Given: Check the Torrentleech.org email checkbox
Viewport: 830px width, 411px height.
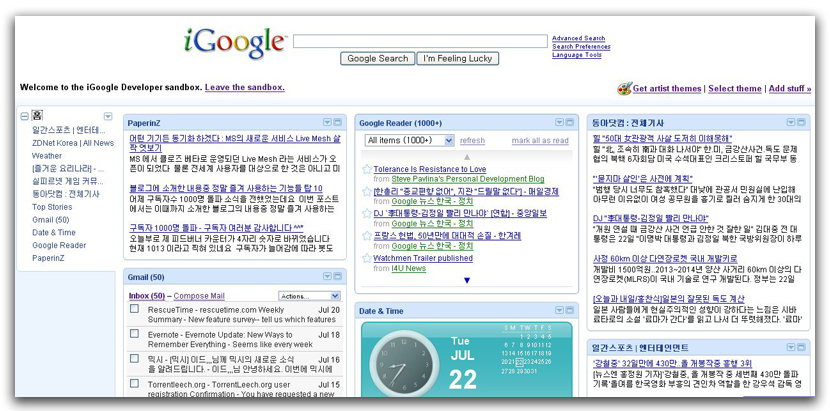Looking at the screenshot, I should click(x=134, y=383).
